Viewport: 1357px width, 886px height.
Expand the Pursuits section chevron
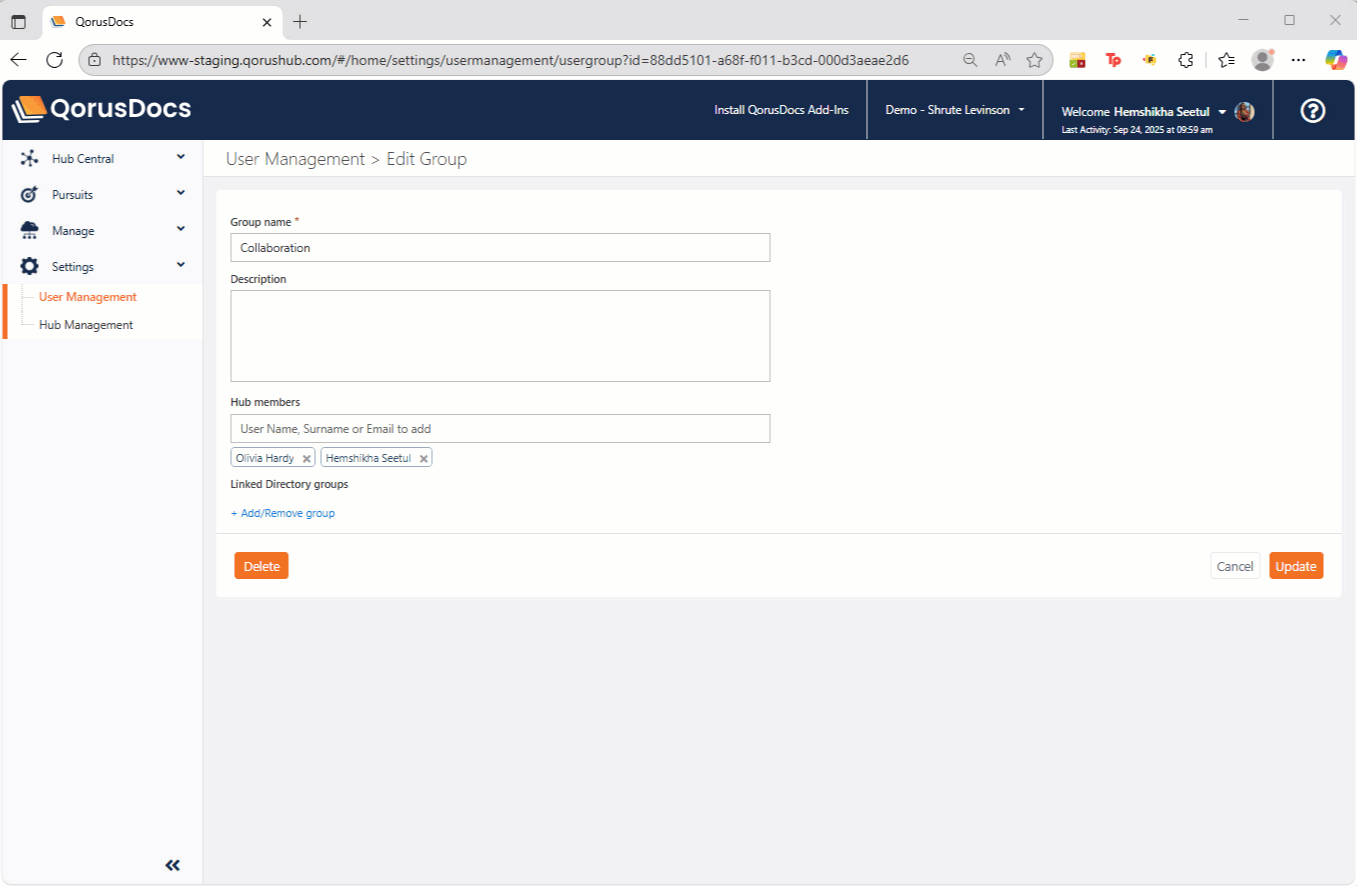click(x=181, y=194)
